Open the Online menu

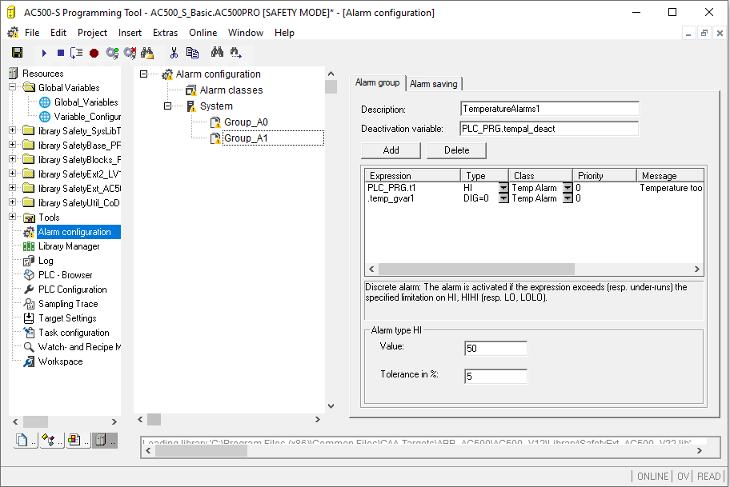(x=202, y=32)
